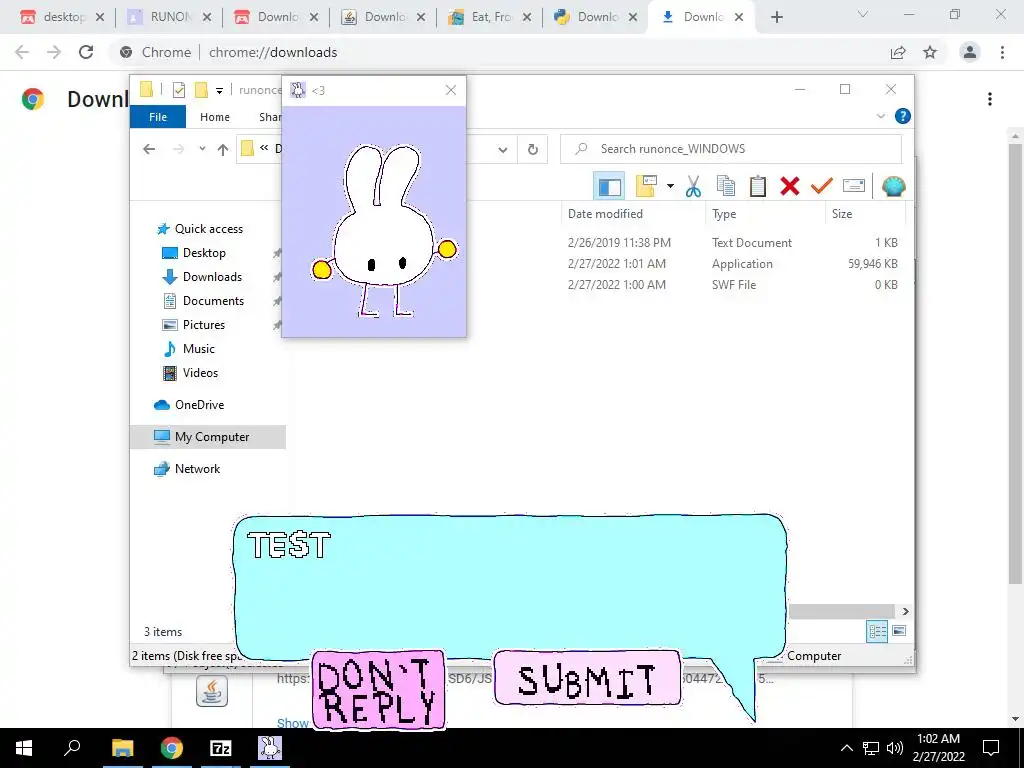Click the Search runonce_WINDOWS field

(x=731, y=149)
